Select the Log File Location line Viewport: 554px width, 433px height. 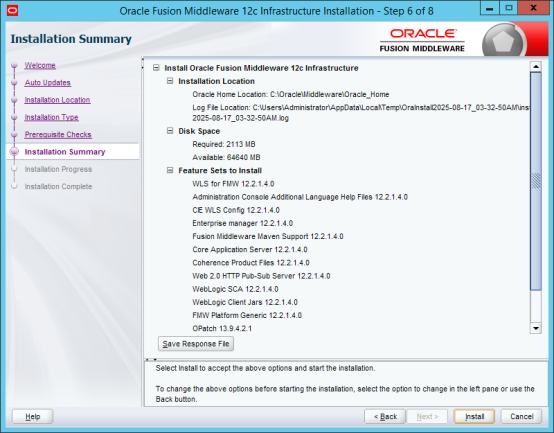pyautogui.click(x=360, y=113)
